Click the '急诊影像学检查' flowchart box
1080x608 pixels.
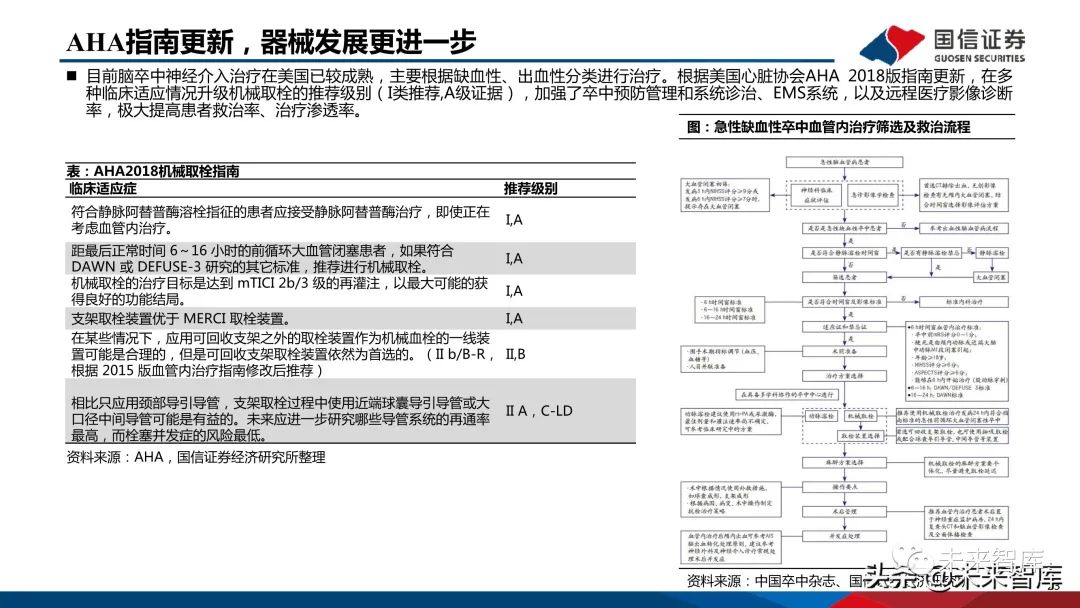point(873,195)
